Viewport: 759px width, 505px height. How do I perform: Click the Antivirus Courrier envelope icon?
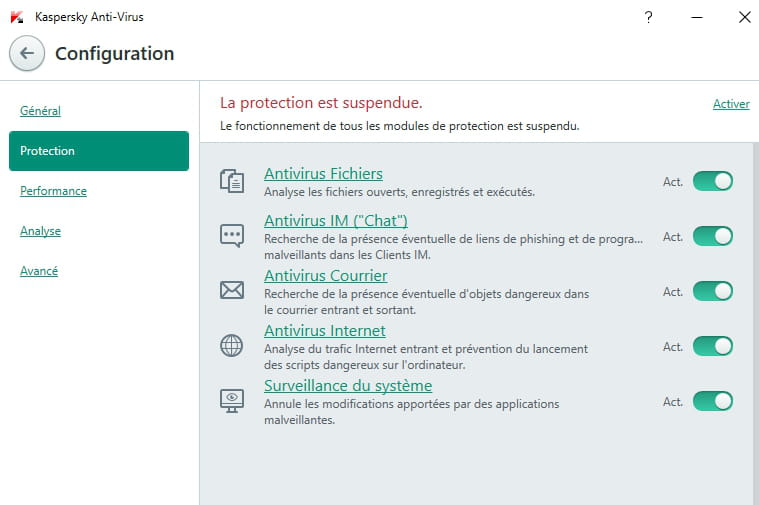232,291
